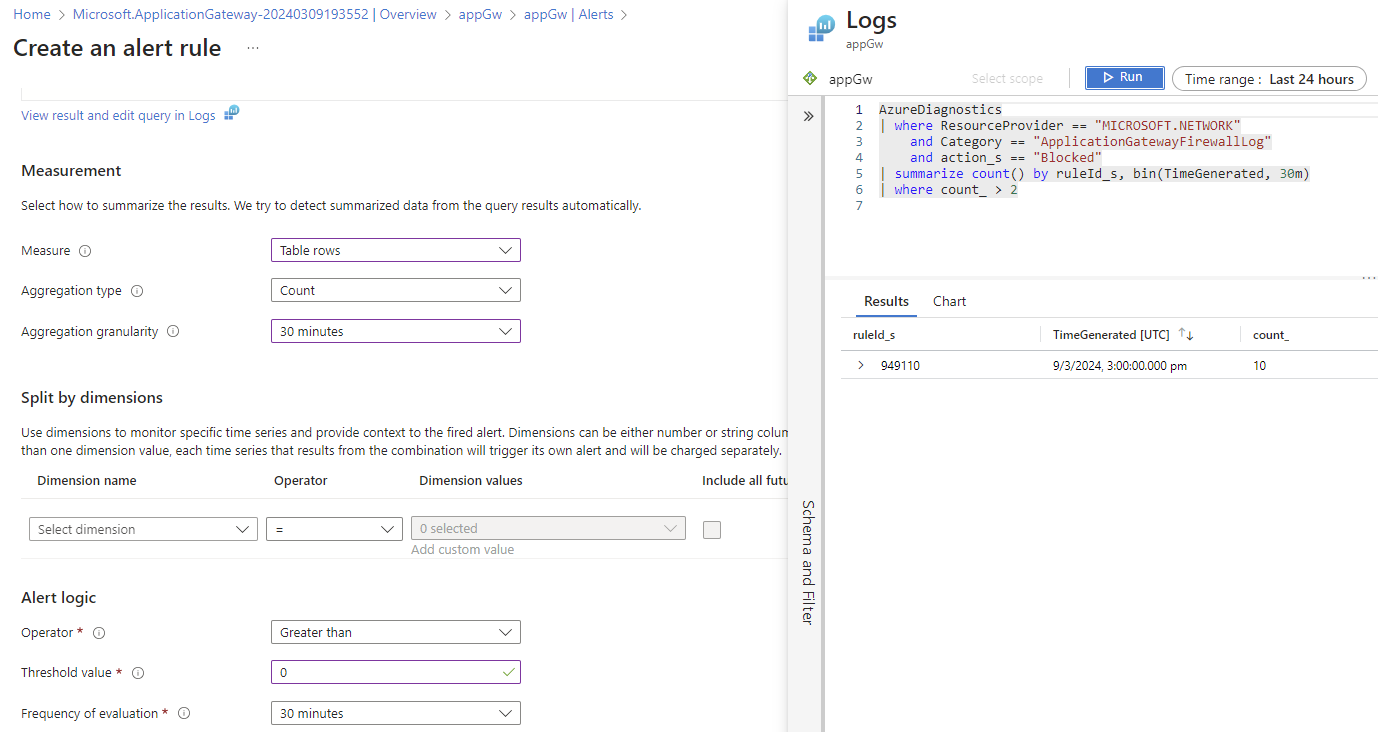The width and height of the screenshot is (1378, 732).
Task: Click the query line where count_ > 2
Action: pos(948,190)
